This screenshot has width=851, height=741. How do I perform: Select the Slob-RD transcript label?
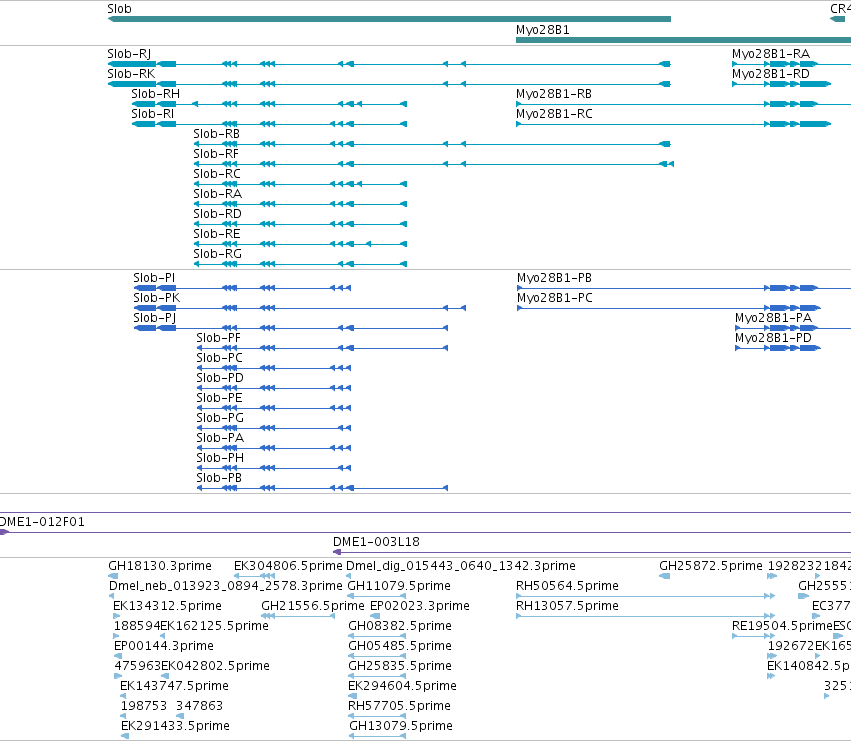(218, 214)
